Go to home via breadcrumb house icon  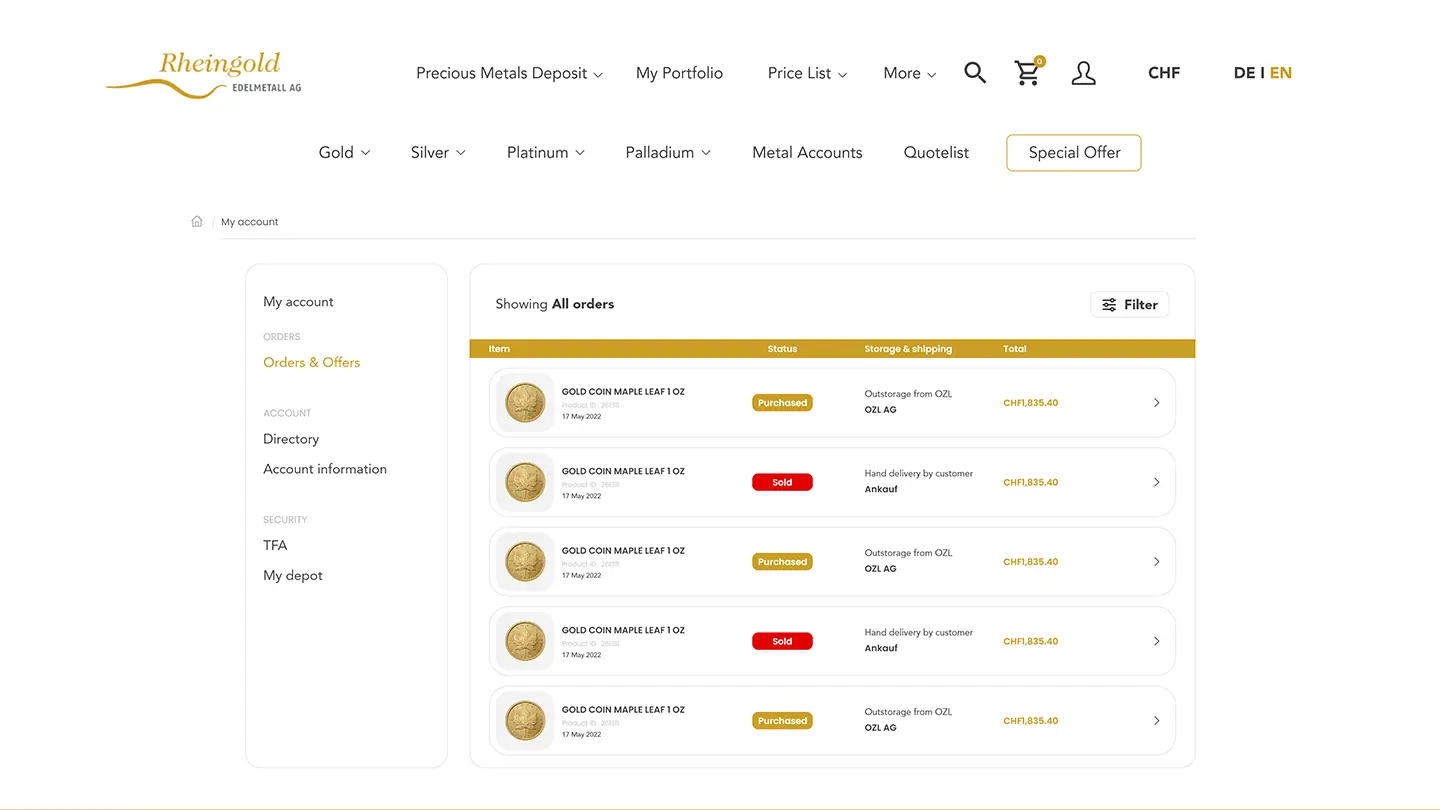(x=197, y=221)
